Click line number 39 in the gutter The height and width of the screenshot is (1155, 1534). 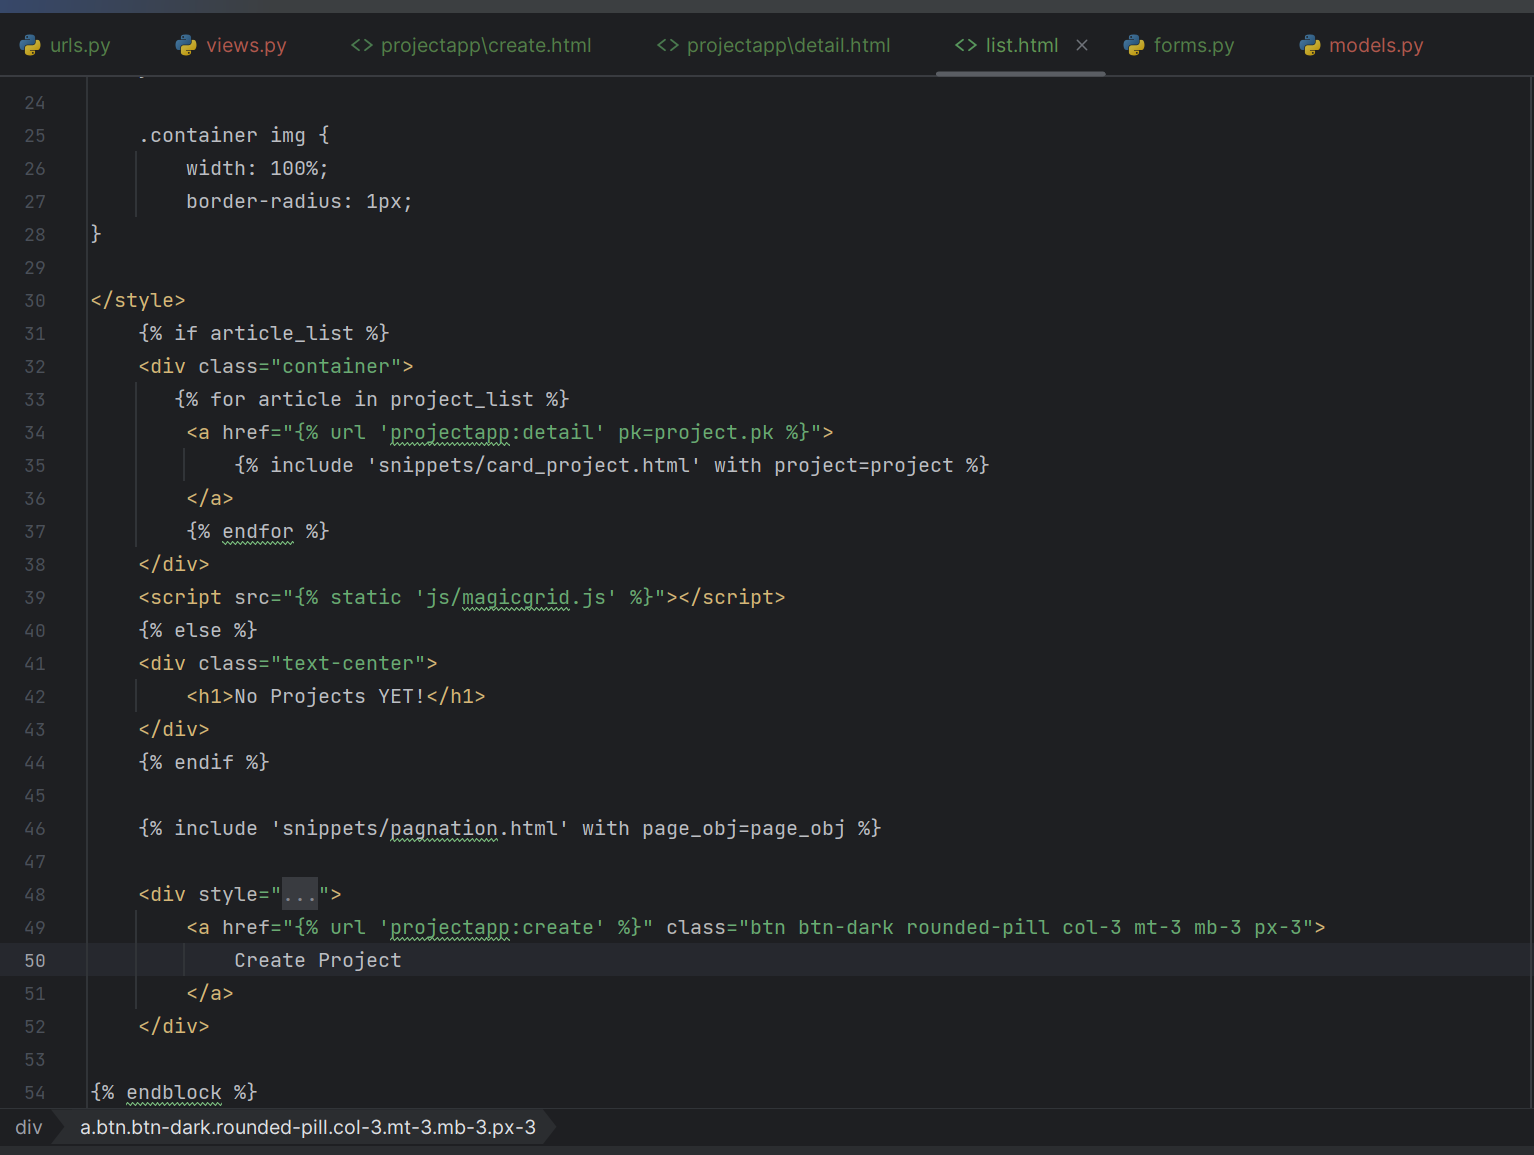(x=35, y=598)
